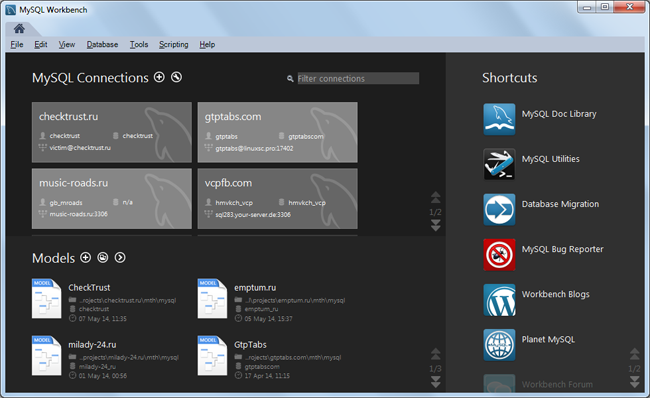
Task: Open the Database menu
Action: click(x=102, y=44)
